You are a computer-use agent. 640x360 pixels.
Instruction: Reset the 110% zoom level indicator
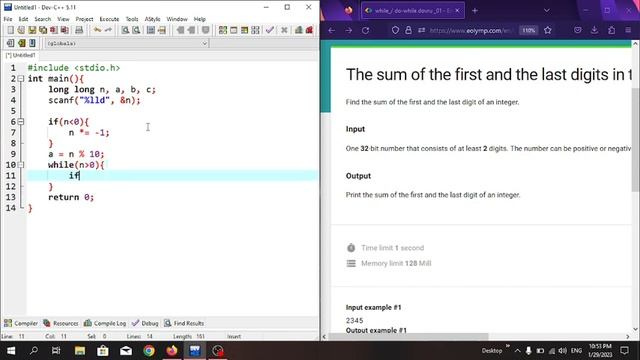[529, 30]
